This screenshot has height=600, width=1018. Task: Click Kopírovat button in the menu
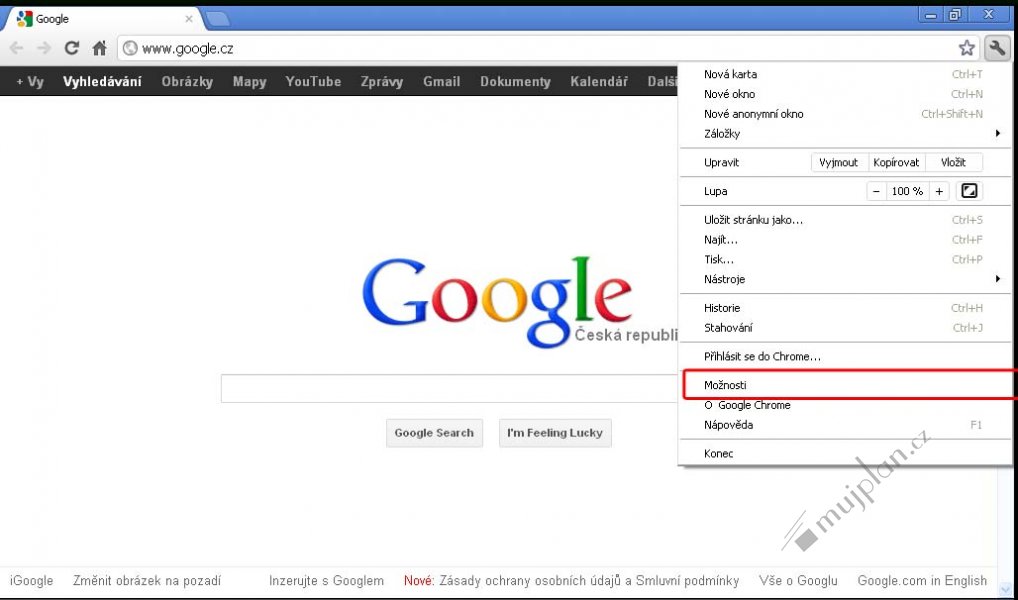[x=896, y=162]
